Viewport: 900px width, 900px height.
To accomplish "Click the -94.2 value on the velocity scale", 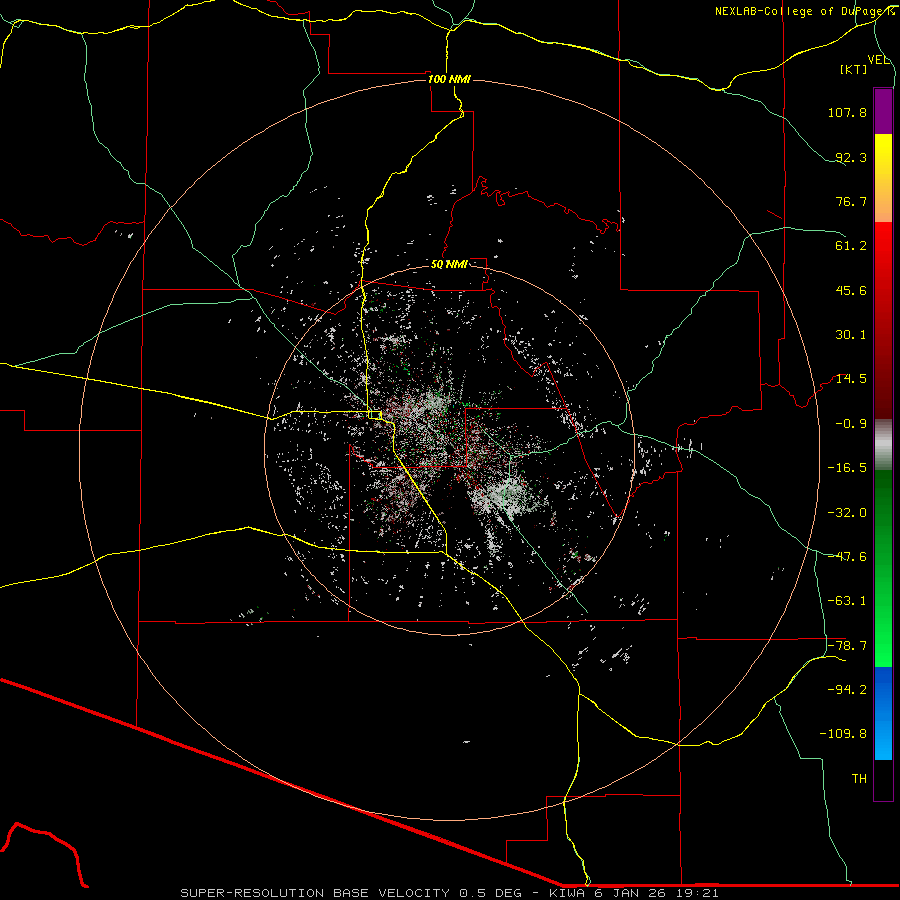I will coord(847,690).
